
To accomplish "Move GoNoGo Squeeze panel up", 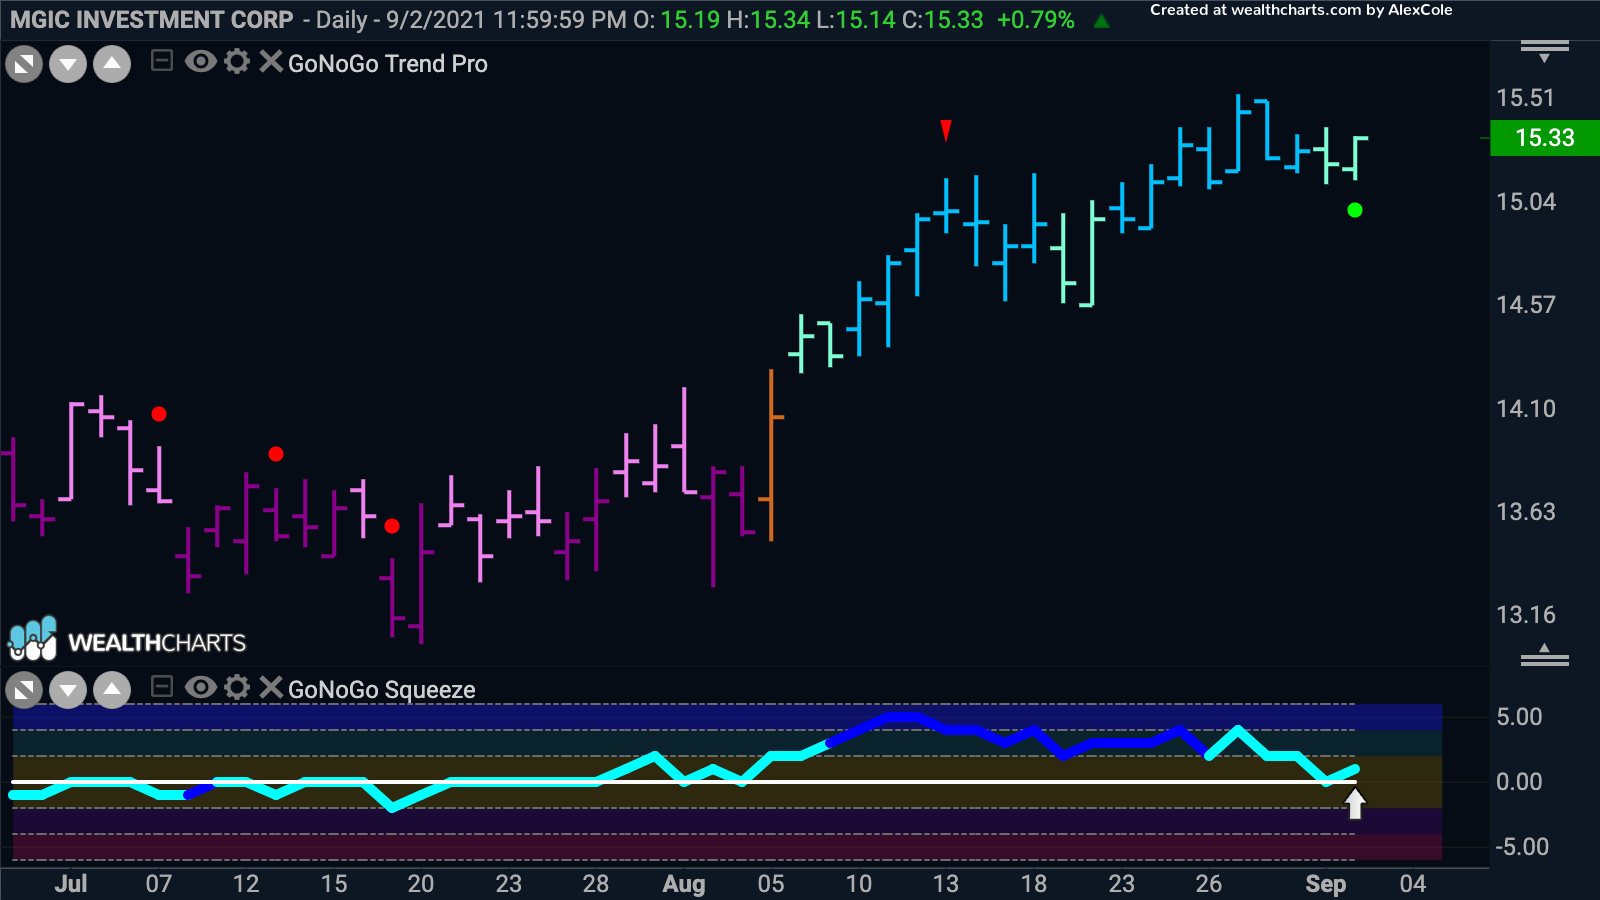I will click(x=112, y=690).
